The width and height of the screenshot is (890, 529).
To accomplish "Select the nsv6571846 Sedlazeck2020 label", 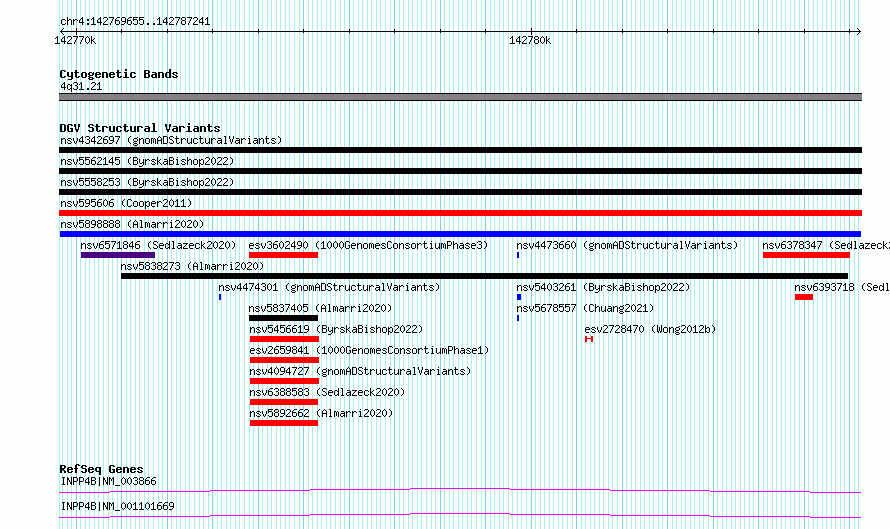I will 158,245.
